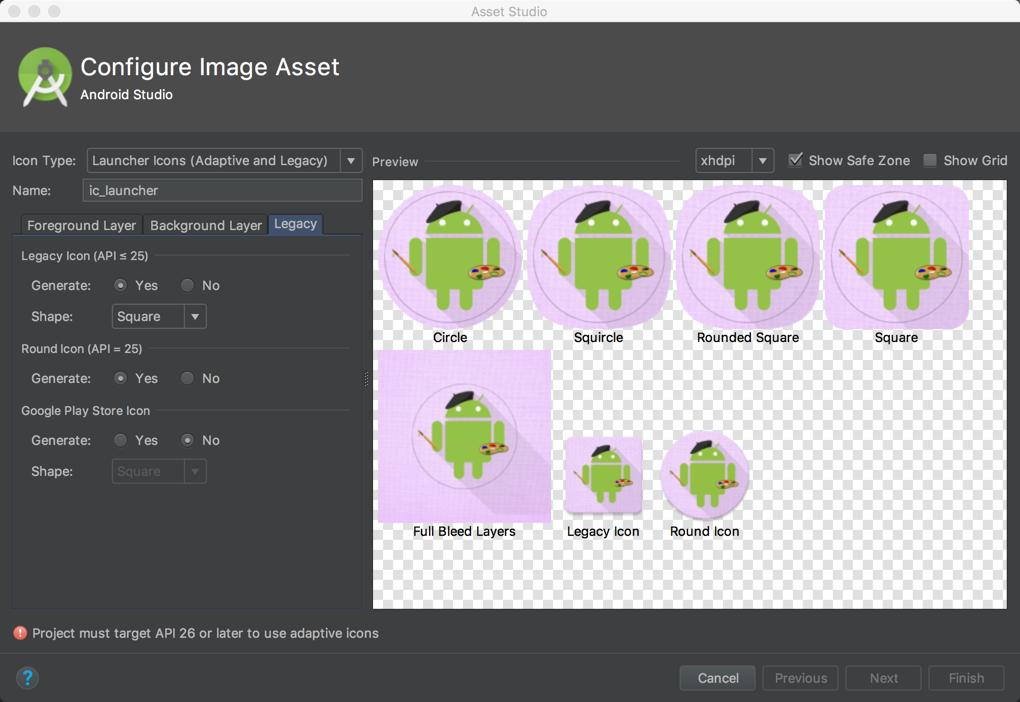Click the 'Legacy Icon (API ≤ 25)' heading
Screen dimensions: 1020x702
[85, 256]
